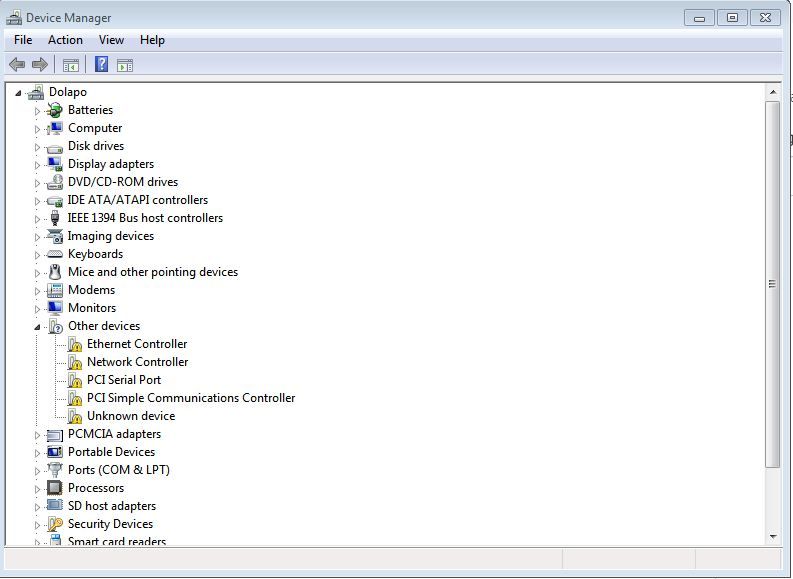The height and width of the screenshot is (579, 793).
Task: Click the Processors chip icon
Action: 54,488
